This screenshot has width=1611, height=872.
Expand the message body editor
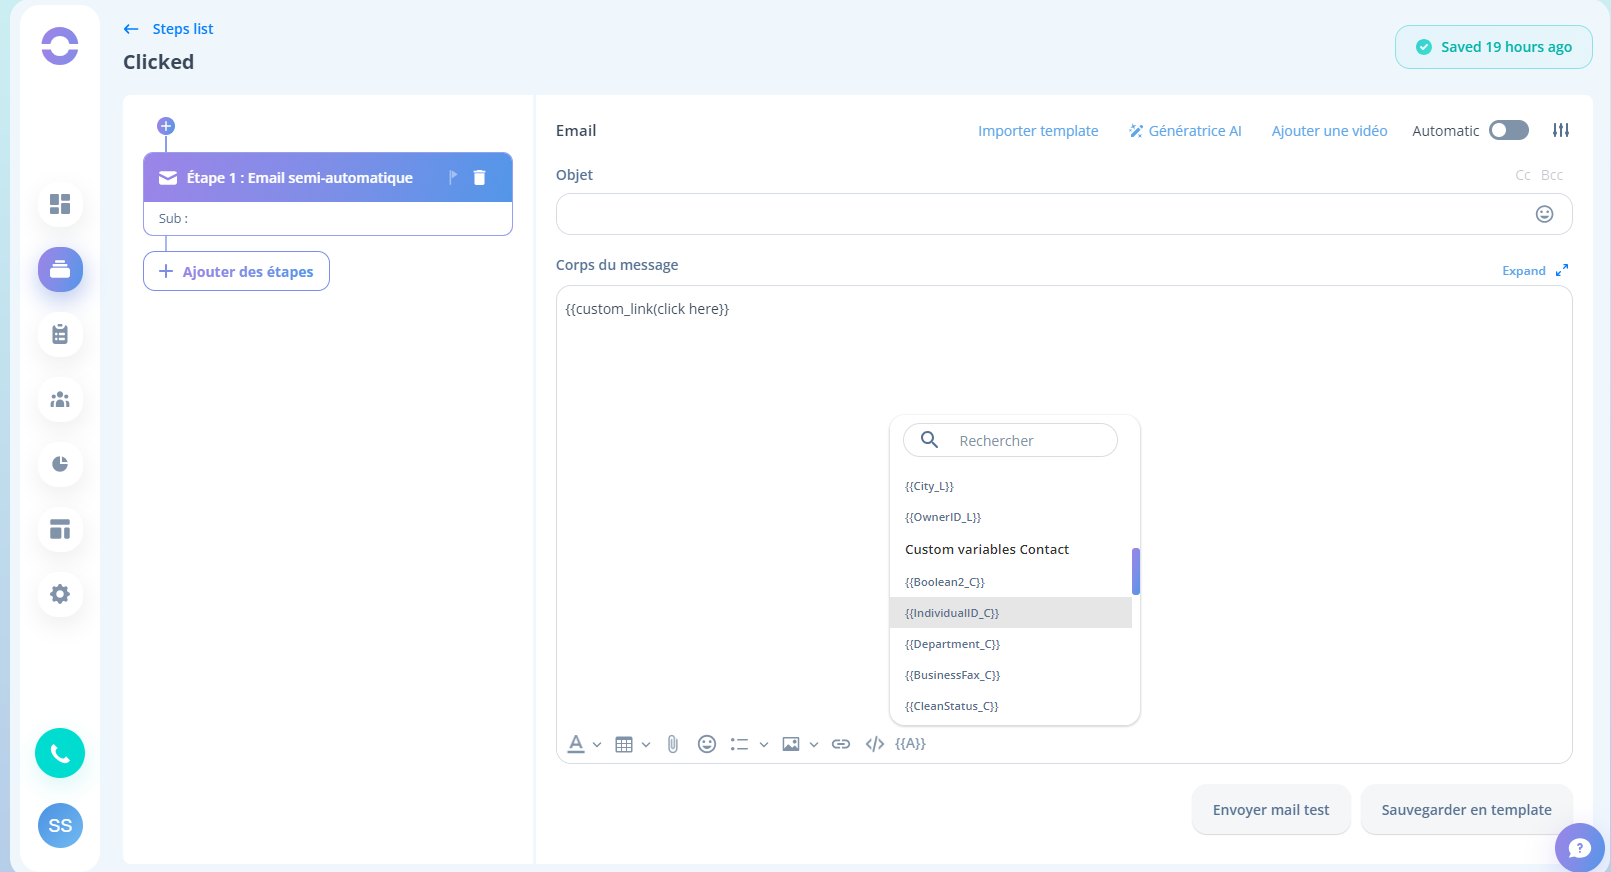[1535, 271]
